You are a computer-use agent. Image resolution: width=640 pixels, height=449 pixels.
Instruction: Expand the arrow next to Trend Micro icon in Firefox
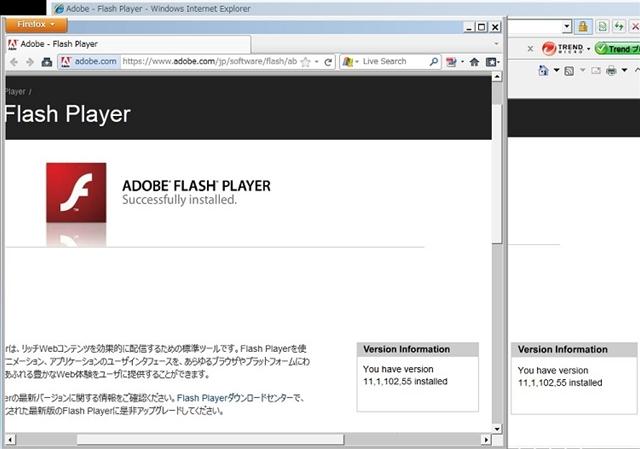tap(462, 62)
